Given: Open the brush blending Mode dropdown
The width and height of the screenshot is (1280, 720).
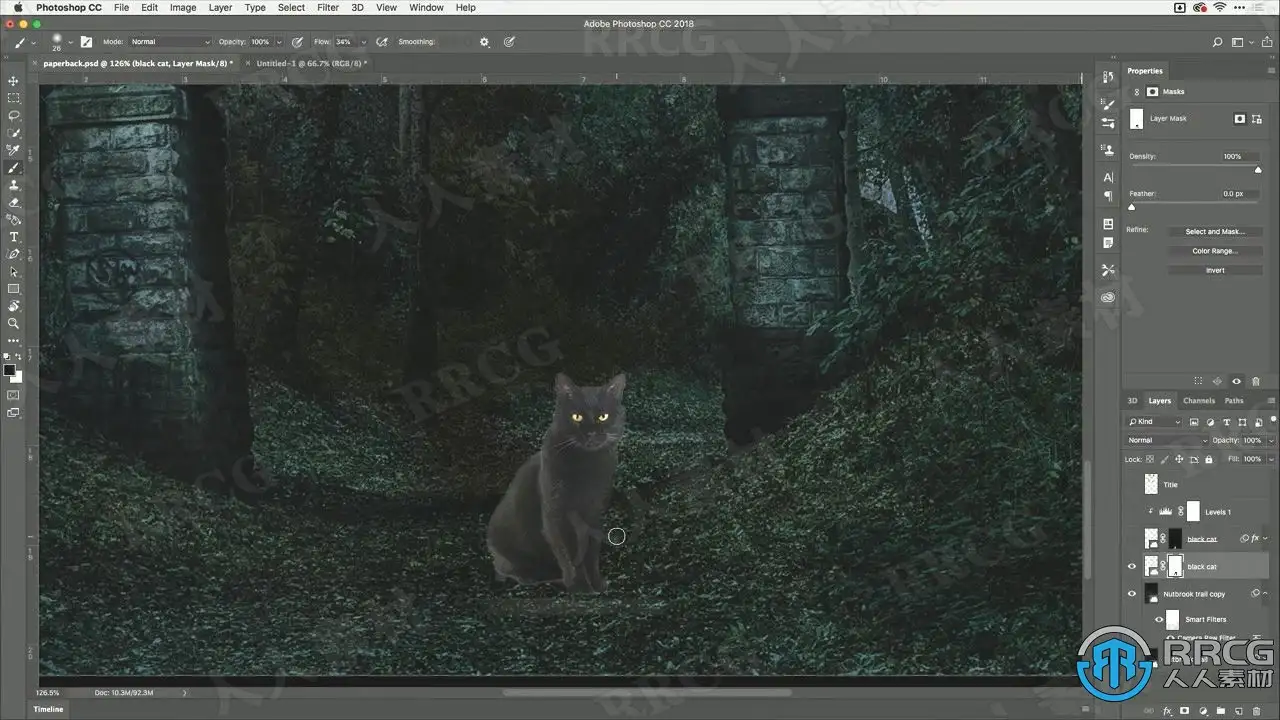Looking at the screenshot, I should coord(170,42).
